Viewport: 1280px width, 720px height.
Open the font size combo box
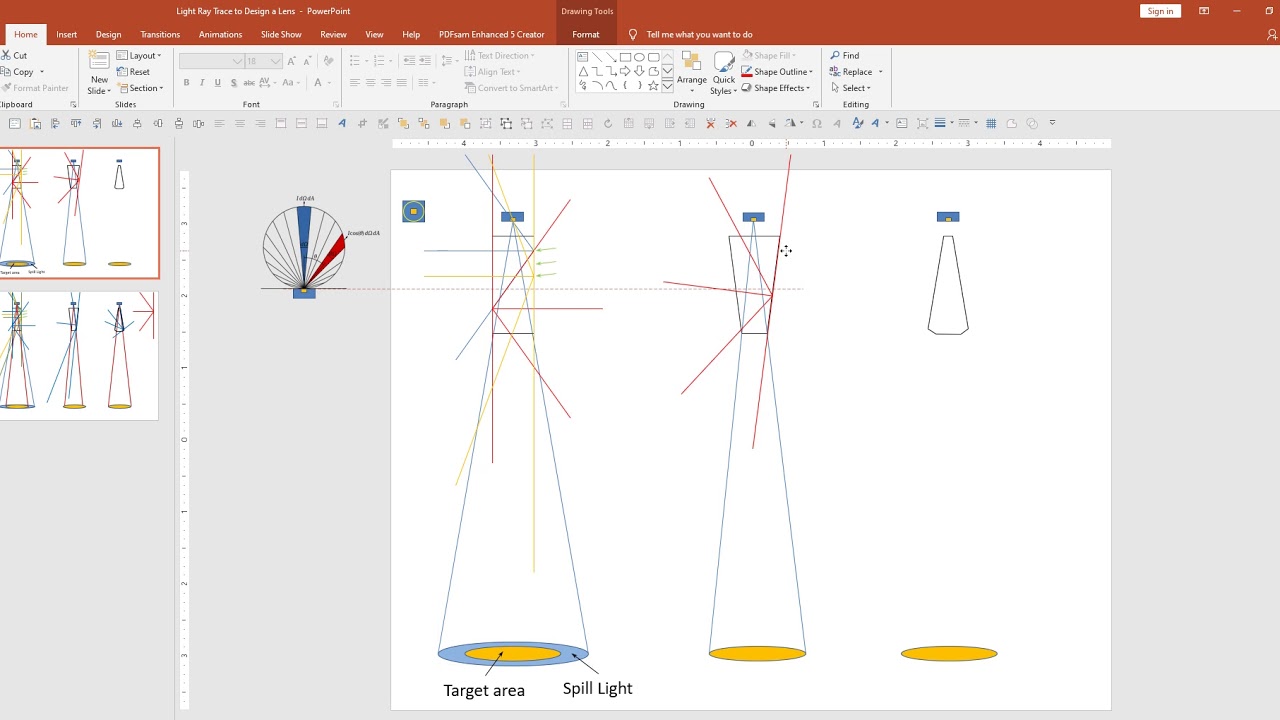click(263, 61)
